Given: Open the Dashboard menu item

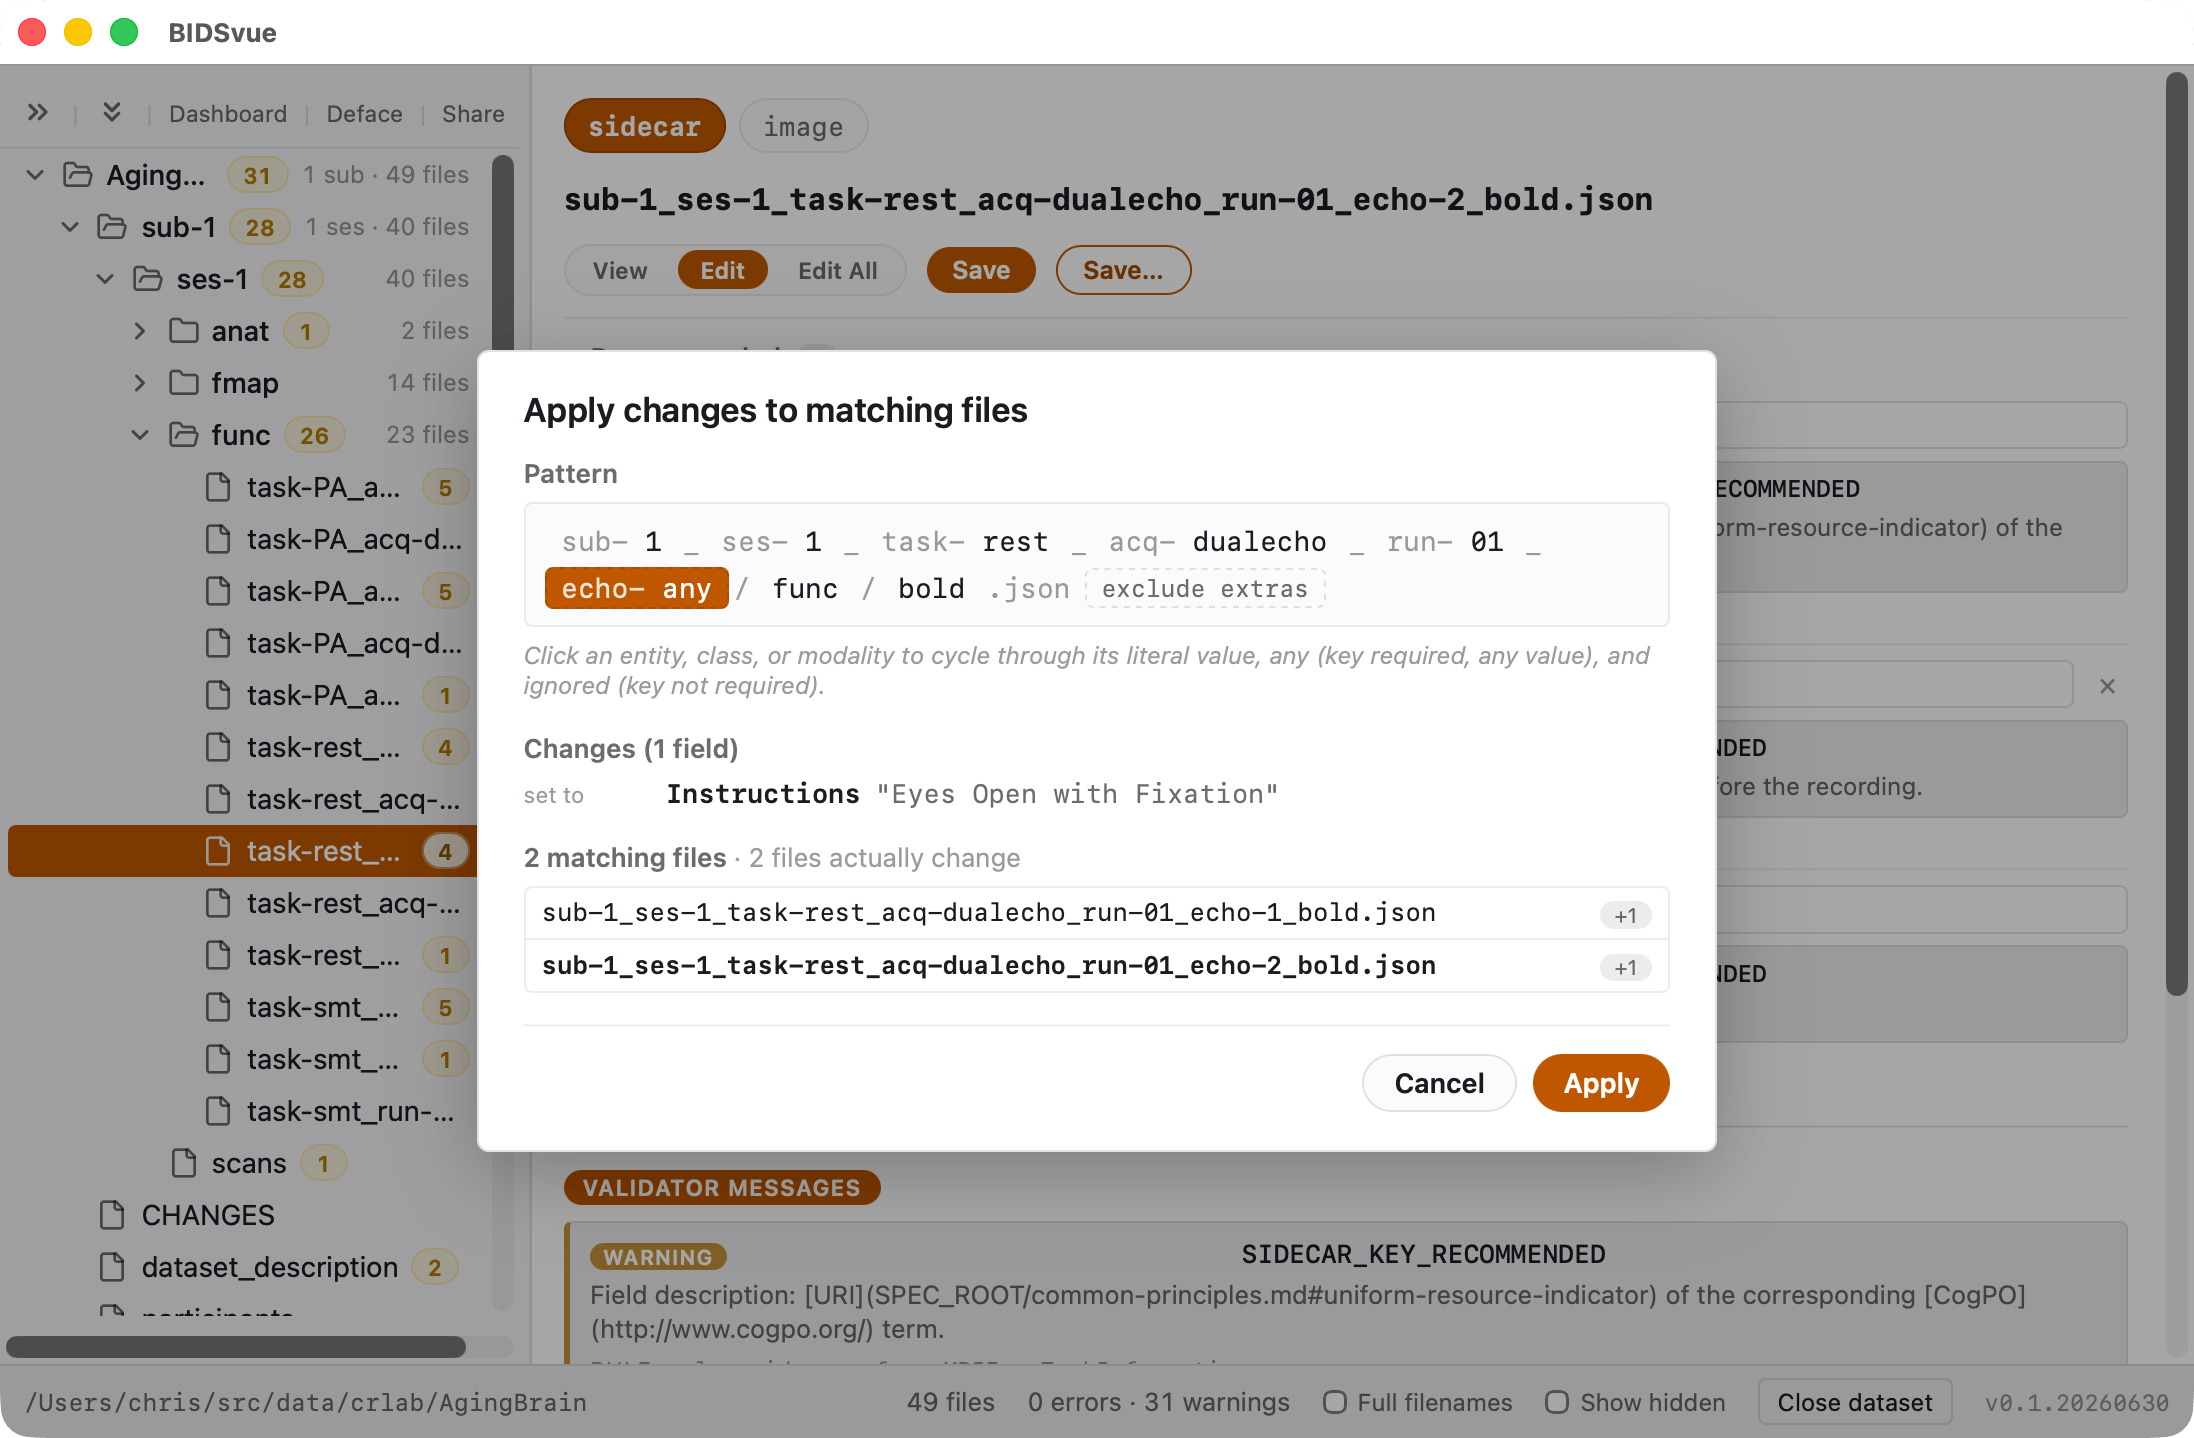Looking at the screenshot, I should point(228,114).
